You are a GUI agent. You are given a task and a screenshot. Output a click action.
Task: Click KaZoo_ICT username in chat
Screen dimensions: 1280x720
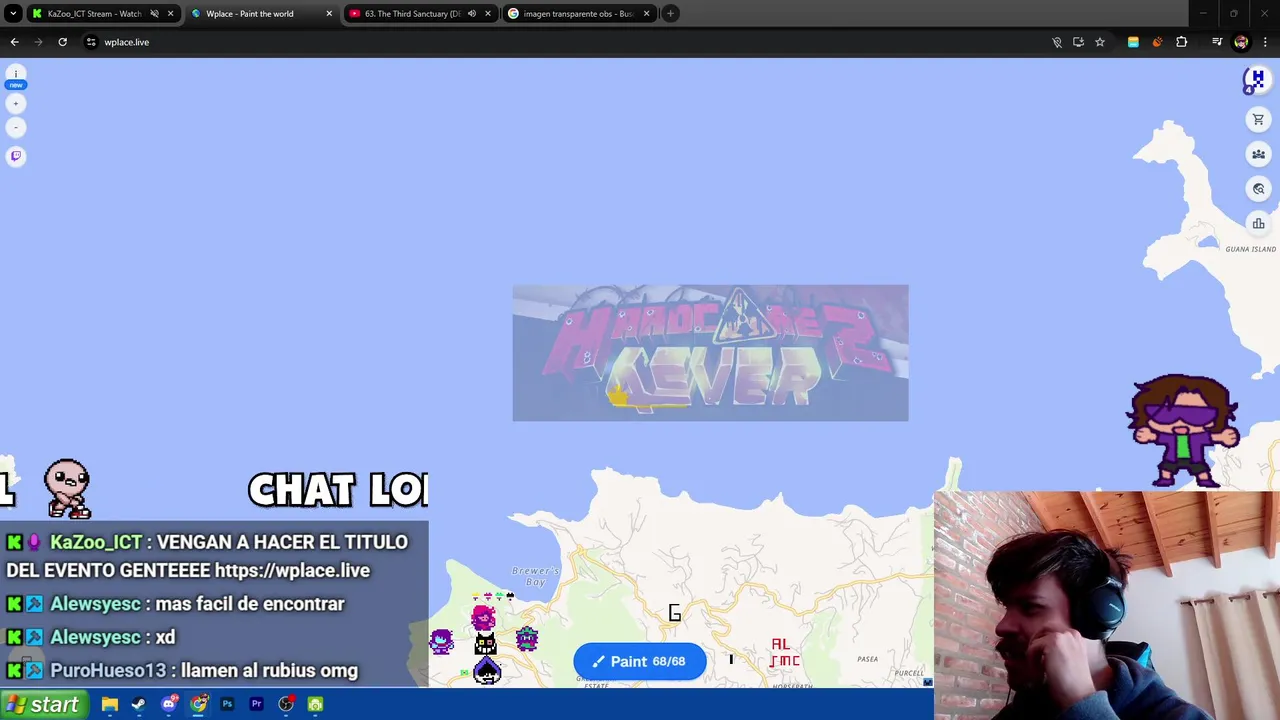click(96, 542)
